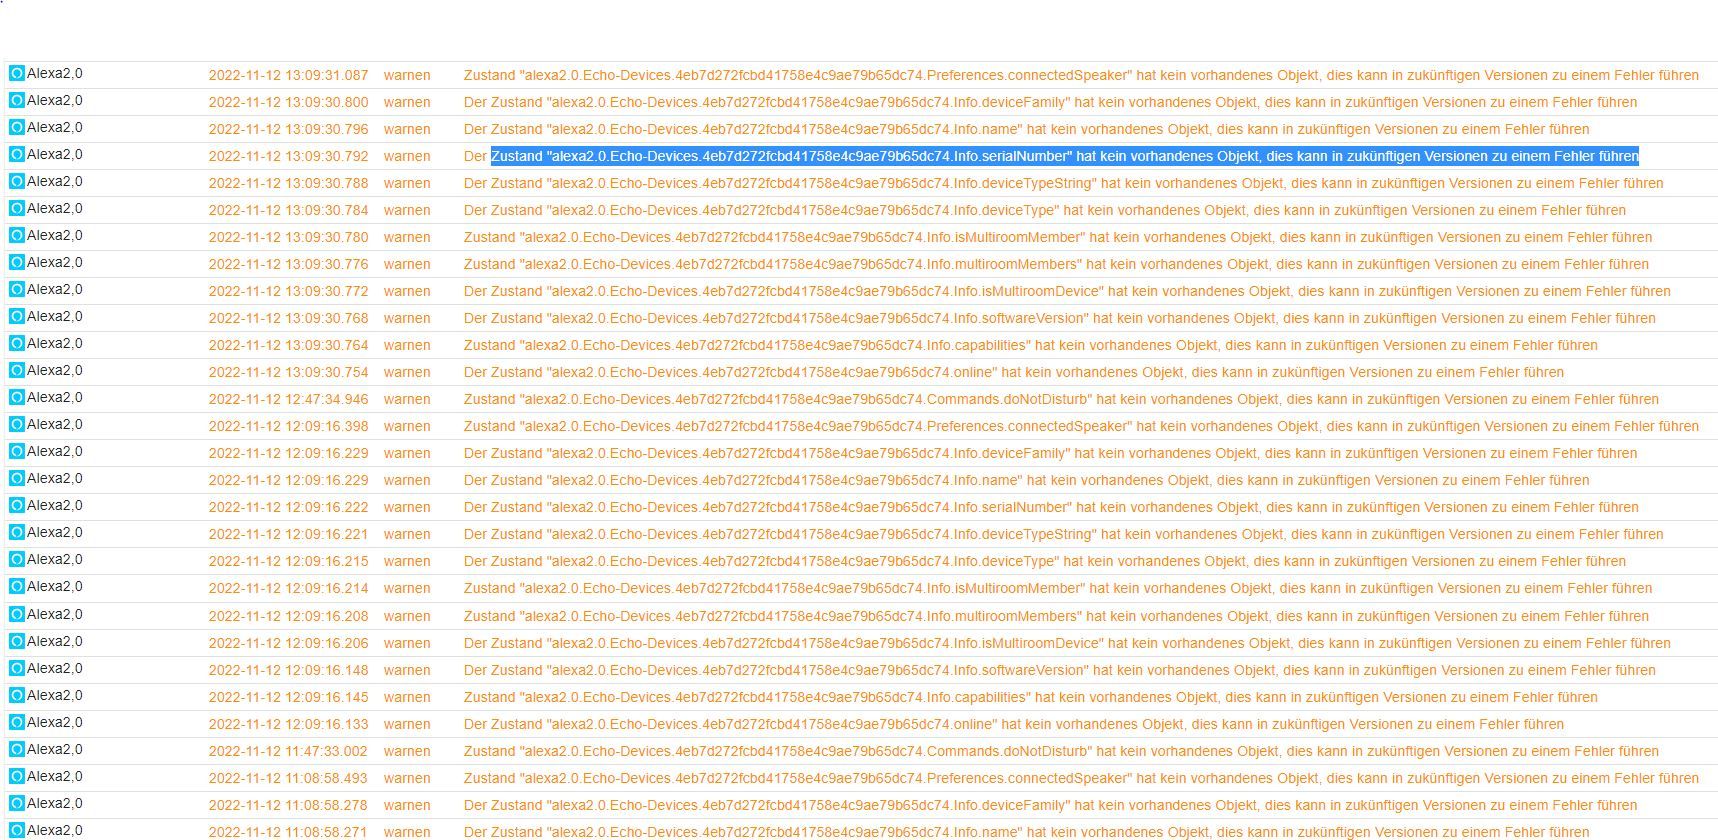Click the Alexa icon in the 13:09:30.800 row

tap(17, 100)
